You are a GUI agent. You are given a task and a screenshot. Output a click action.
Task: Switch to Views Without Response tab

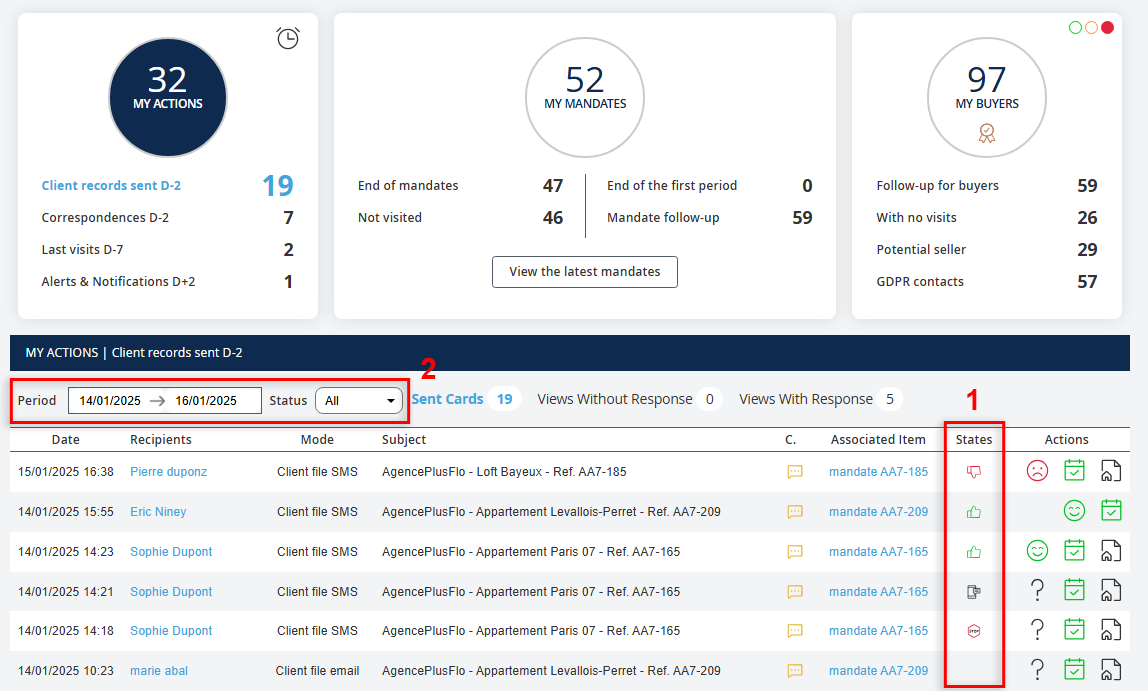pyautogui.click(x=615, y=399)
